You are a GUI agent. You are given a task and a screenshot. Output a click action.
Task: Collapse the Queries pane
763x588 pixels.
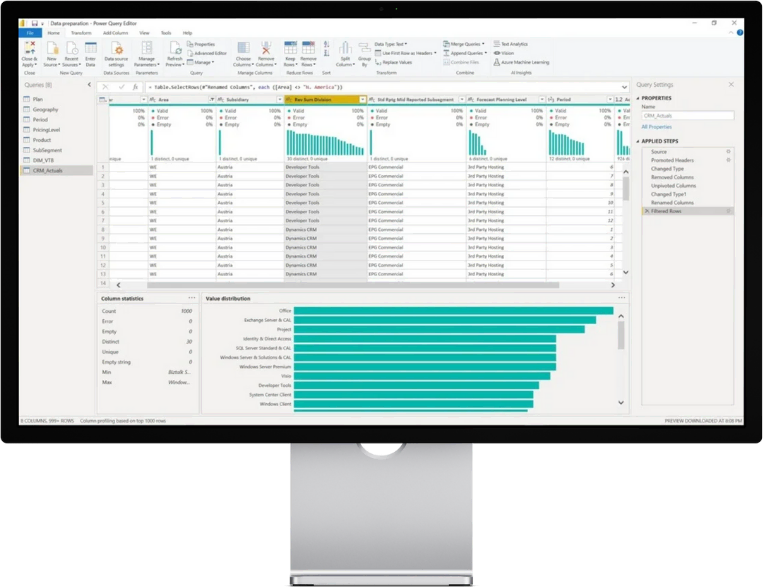coord(89,85)
